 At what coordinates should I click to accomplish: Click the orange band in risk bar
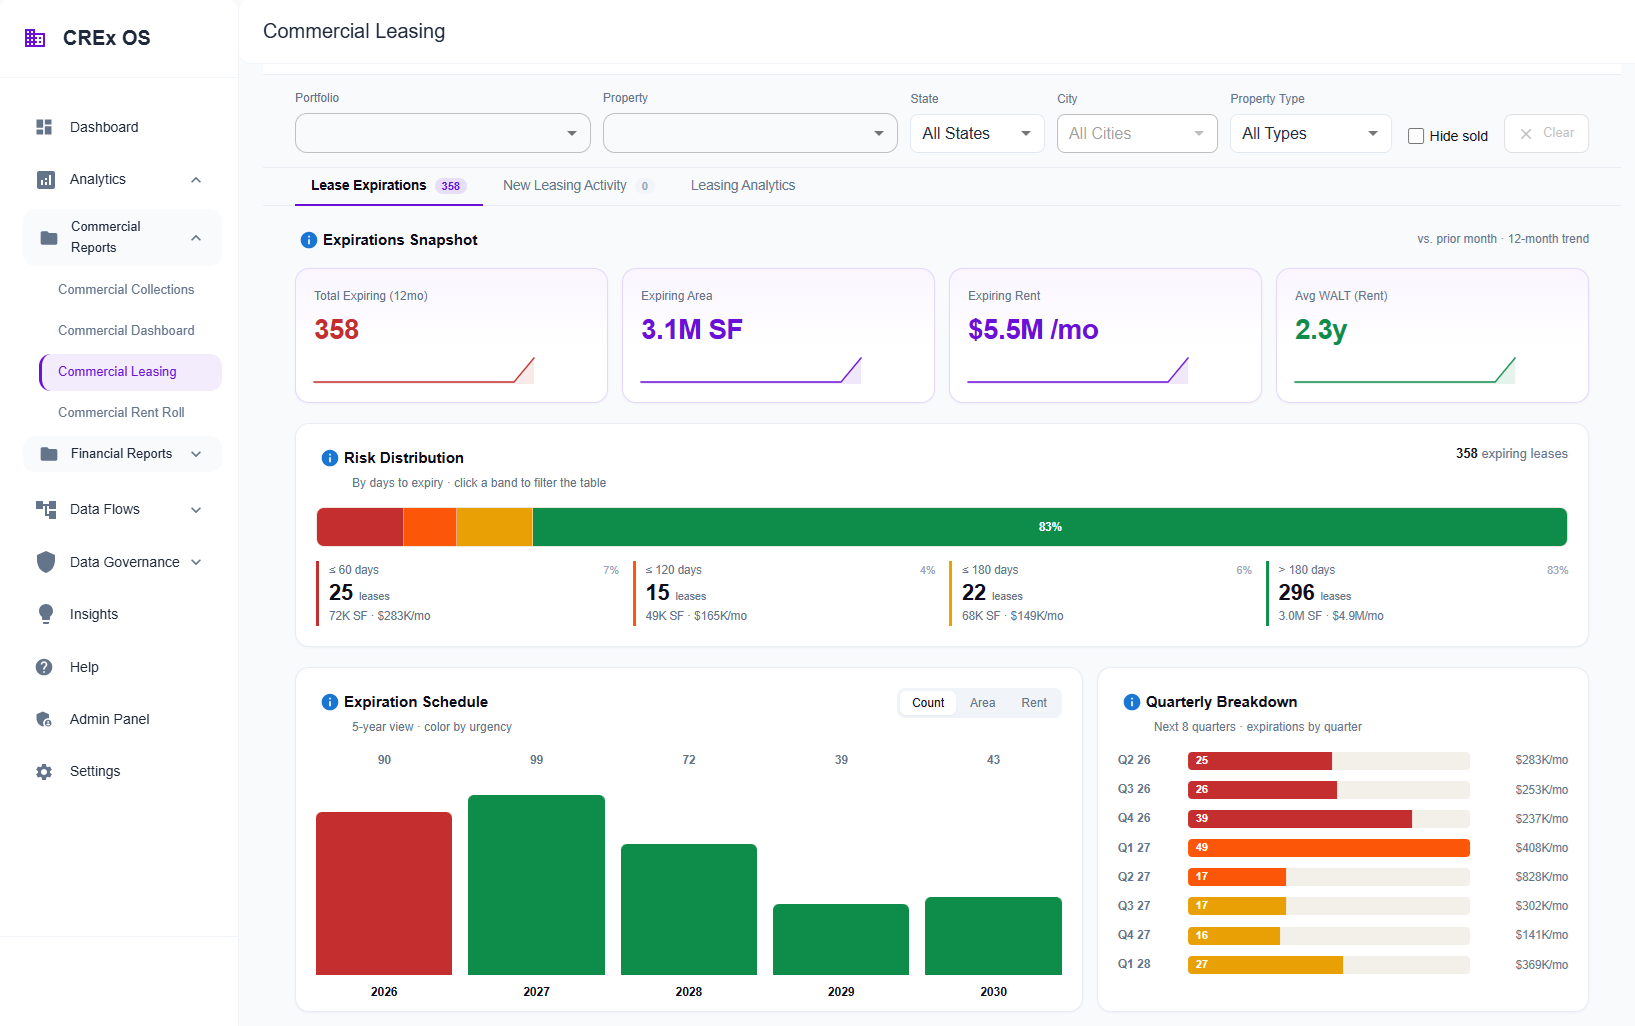[x=430, y=527]
